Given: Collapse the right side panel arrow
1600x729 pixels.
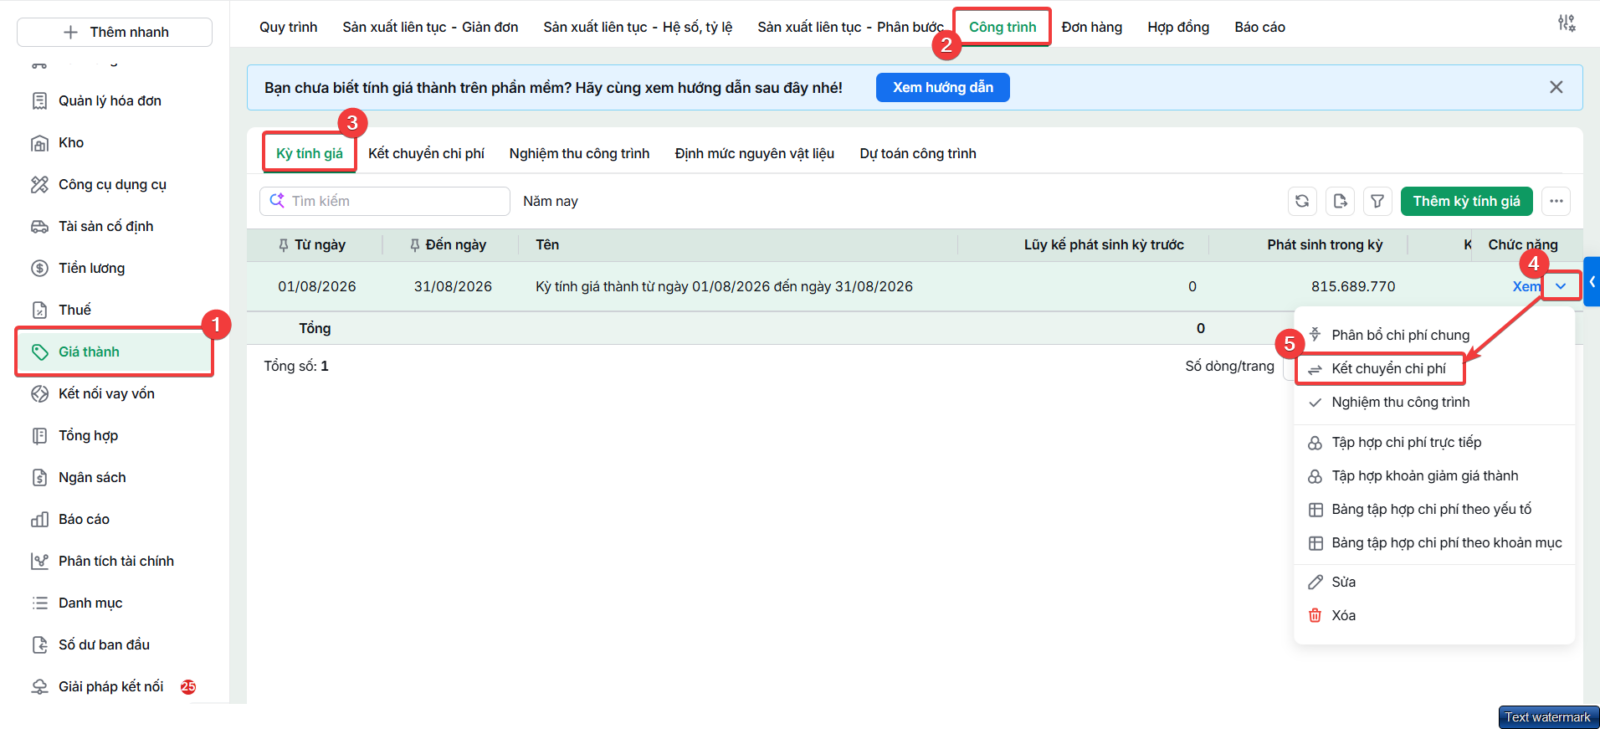Looking at the screenshot, I should point(1592,282).
